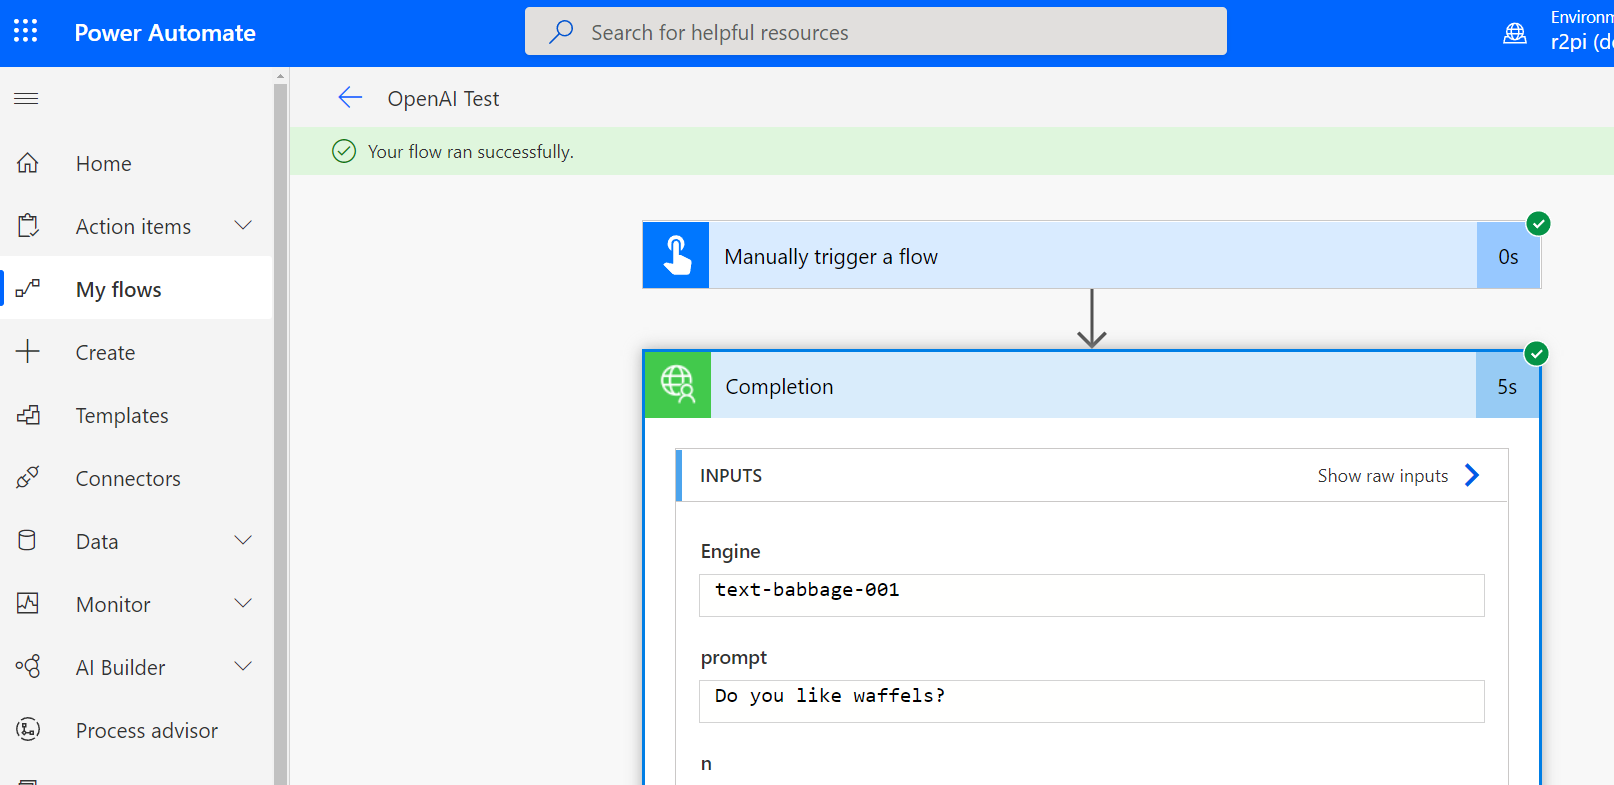The height and width of the screenshot is (785, 1614).
Task: Expand the Data chevron
Action: (243, 540)
